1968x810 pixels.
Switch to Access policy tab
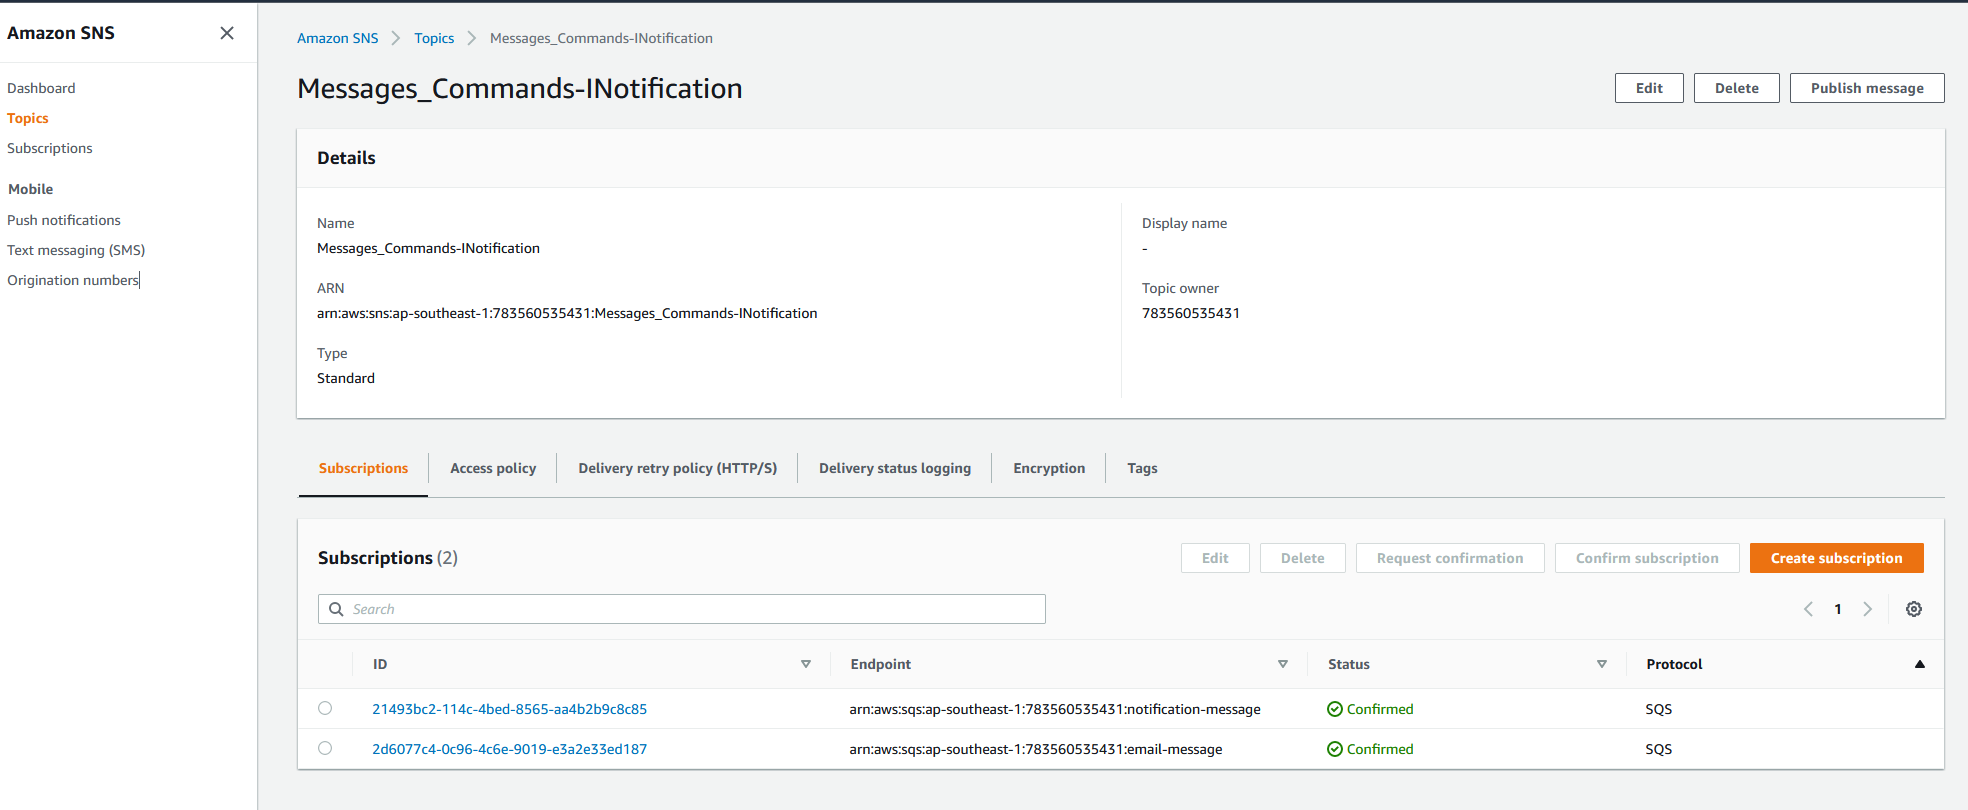tap(493, 468)
